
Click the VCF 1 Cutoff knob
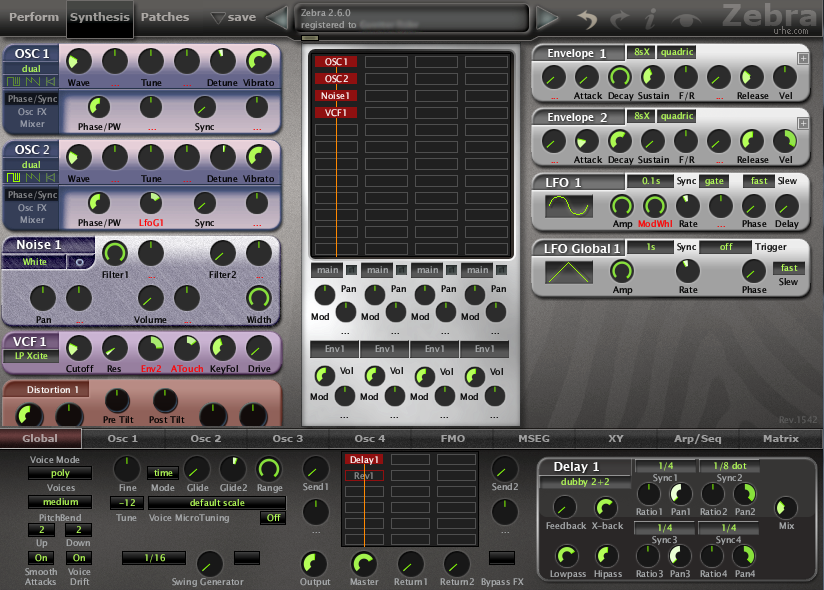(79, 348)
